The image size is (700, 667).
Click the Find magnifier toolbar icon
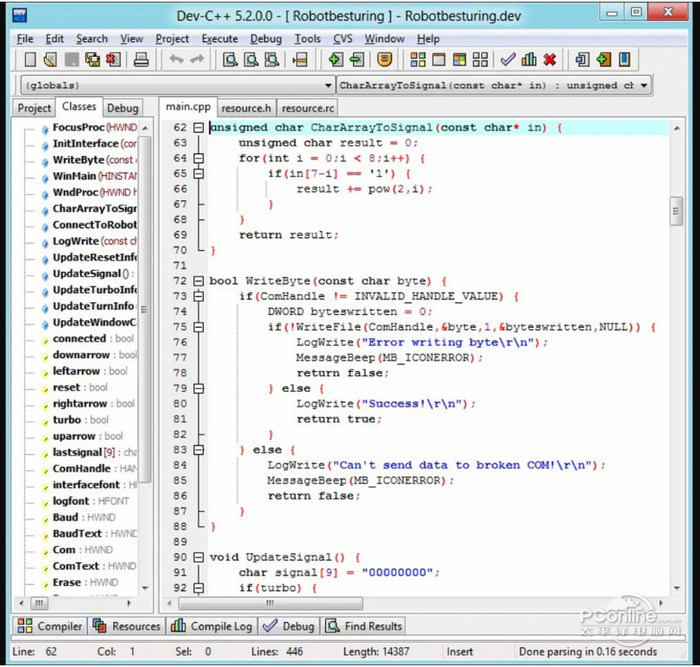pos(229,60)
